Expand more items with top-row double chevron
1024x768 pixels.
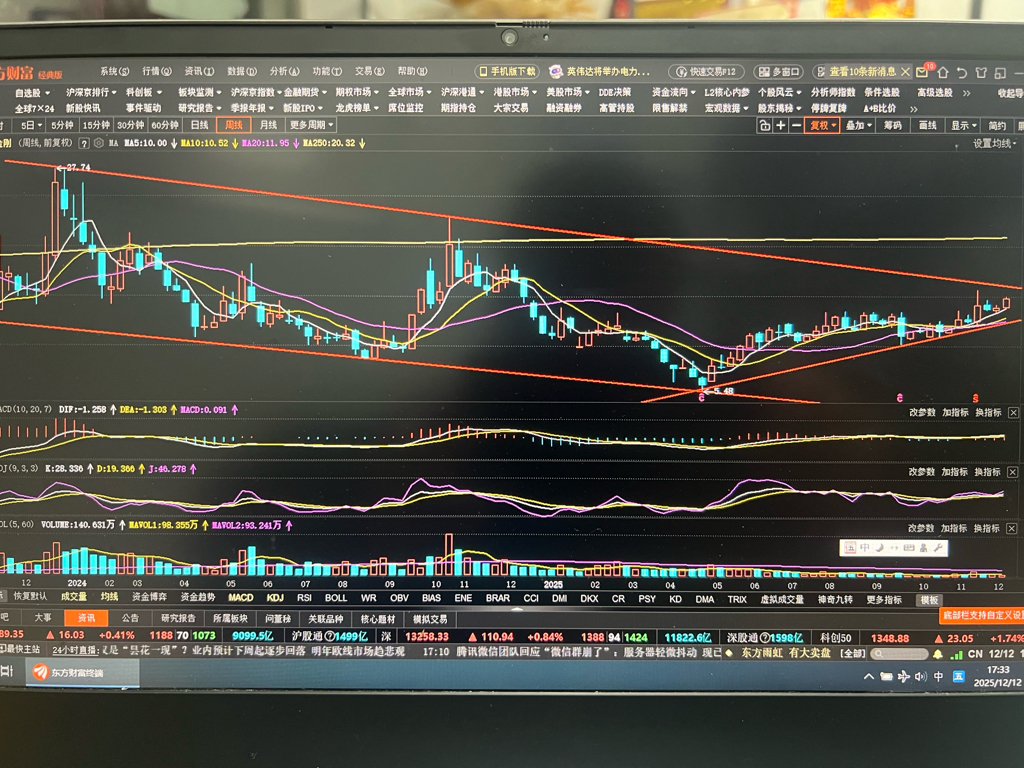(x=967, y=93)
